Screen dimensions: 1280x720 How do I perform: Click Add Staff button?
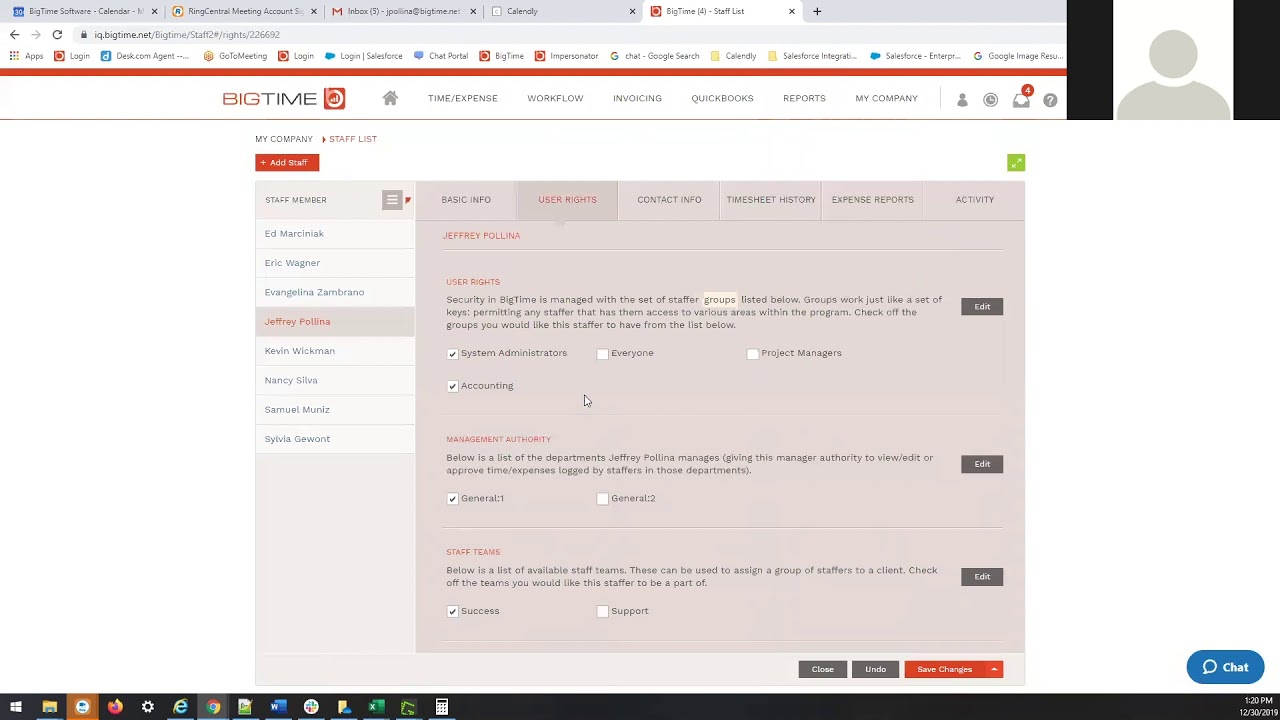(287, 163)
